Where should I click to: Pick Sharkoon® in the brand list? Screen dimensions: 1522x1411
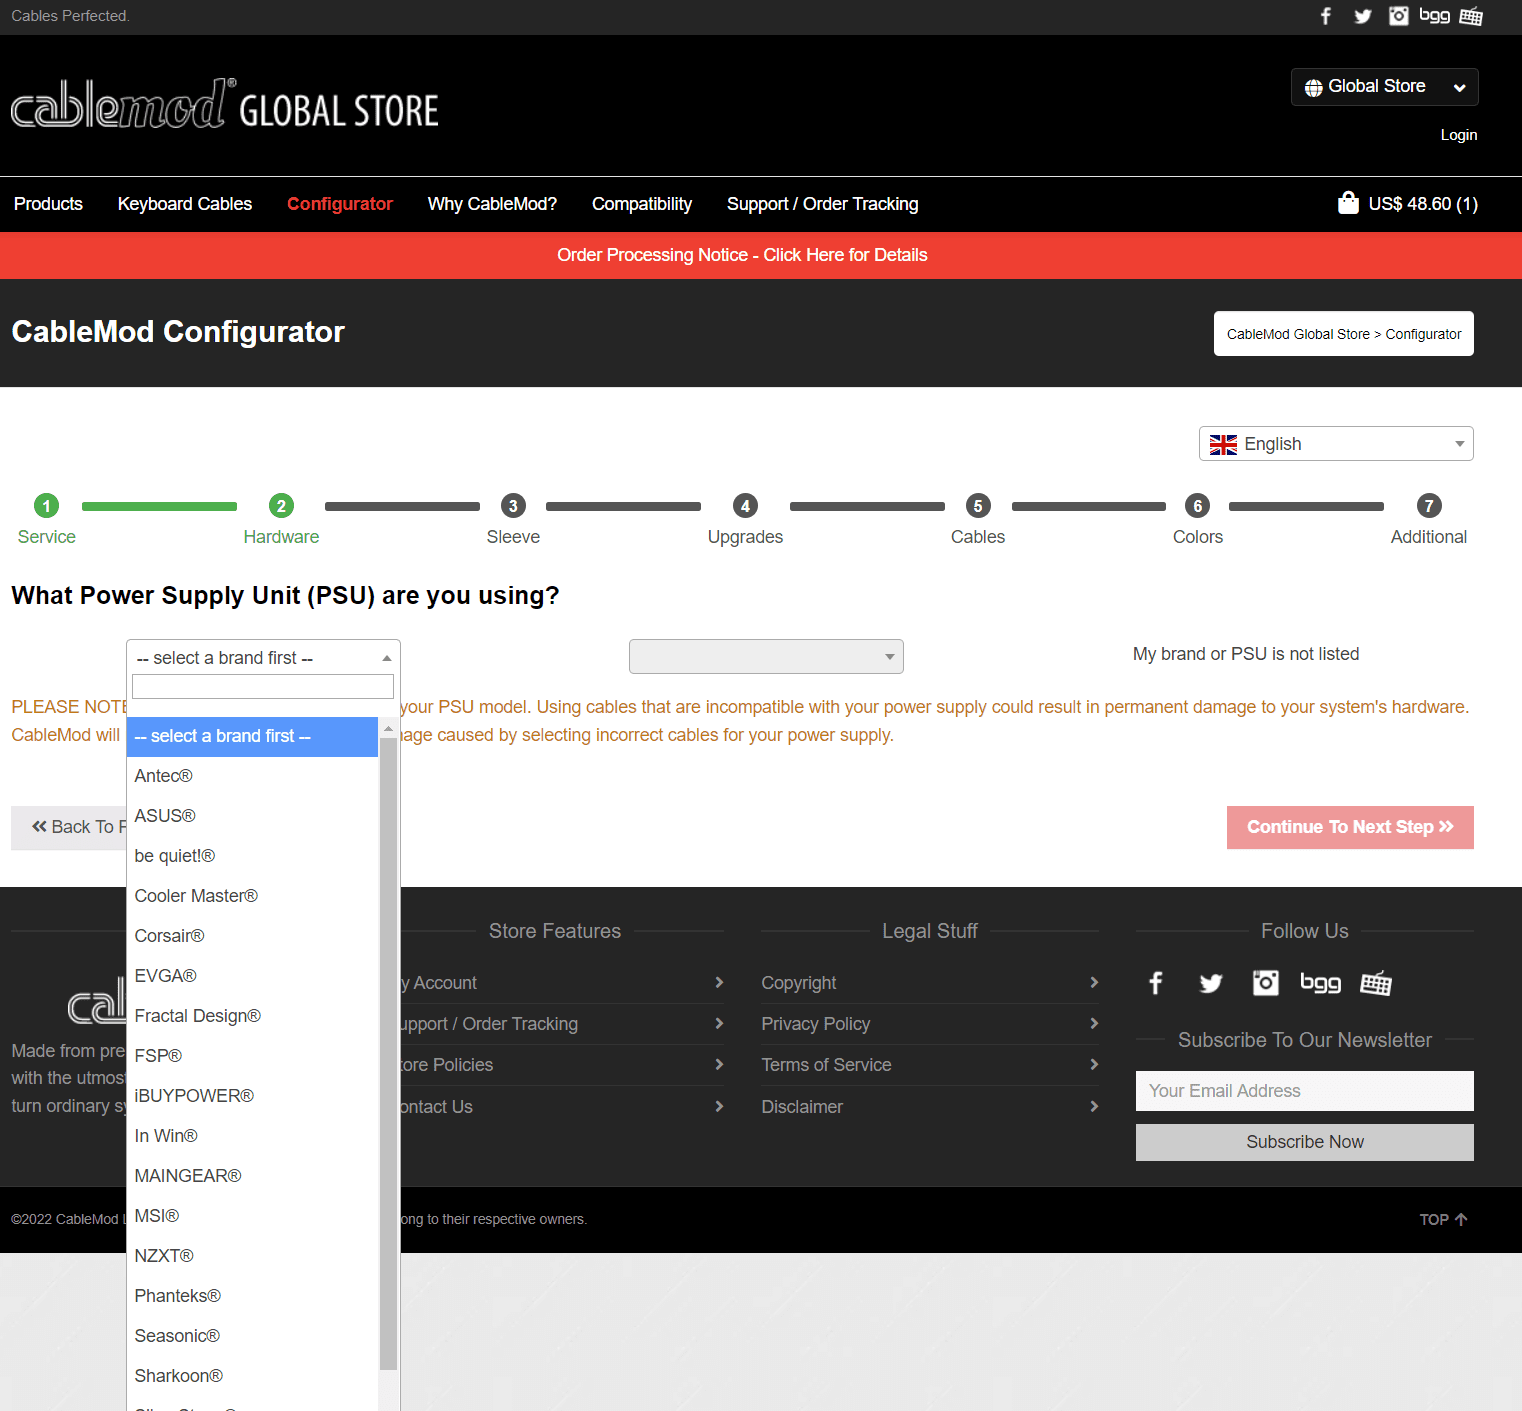pos(252,1376)
